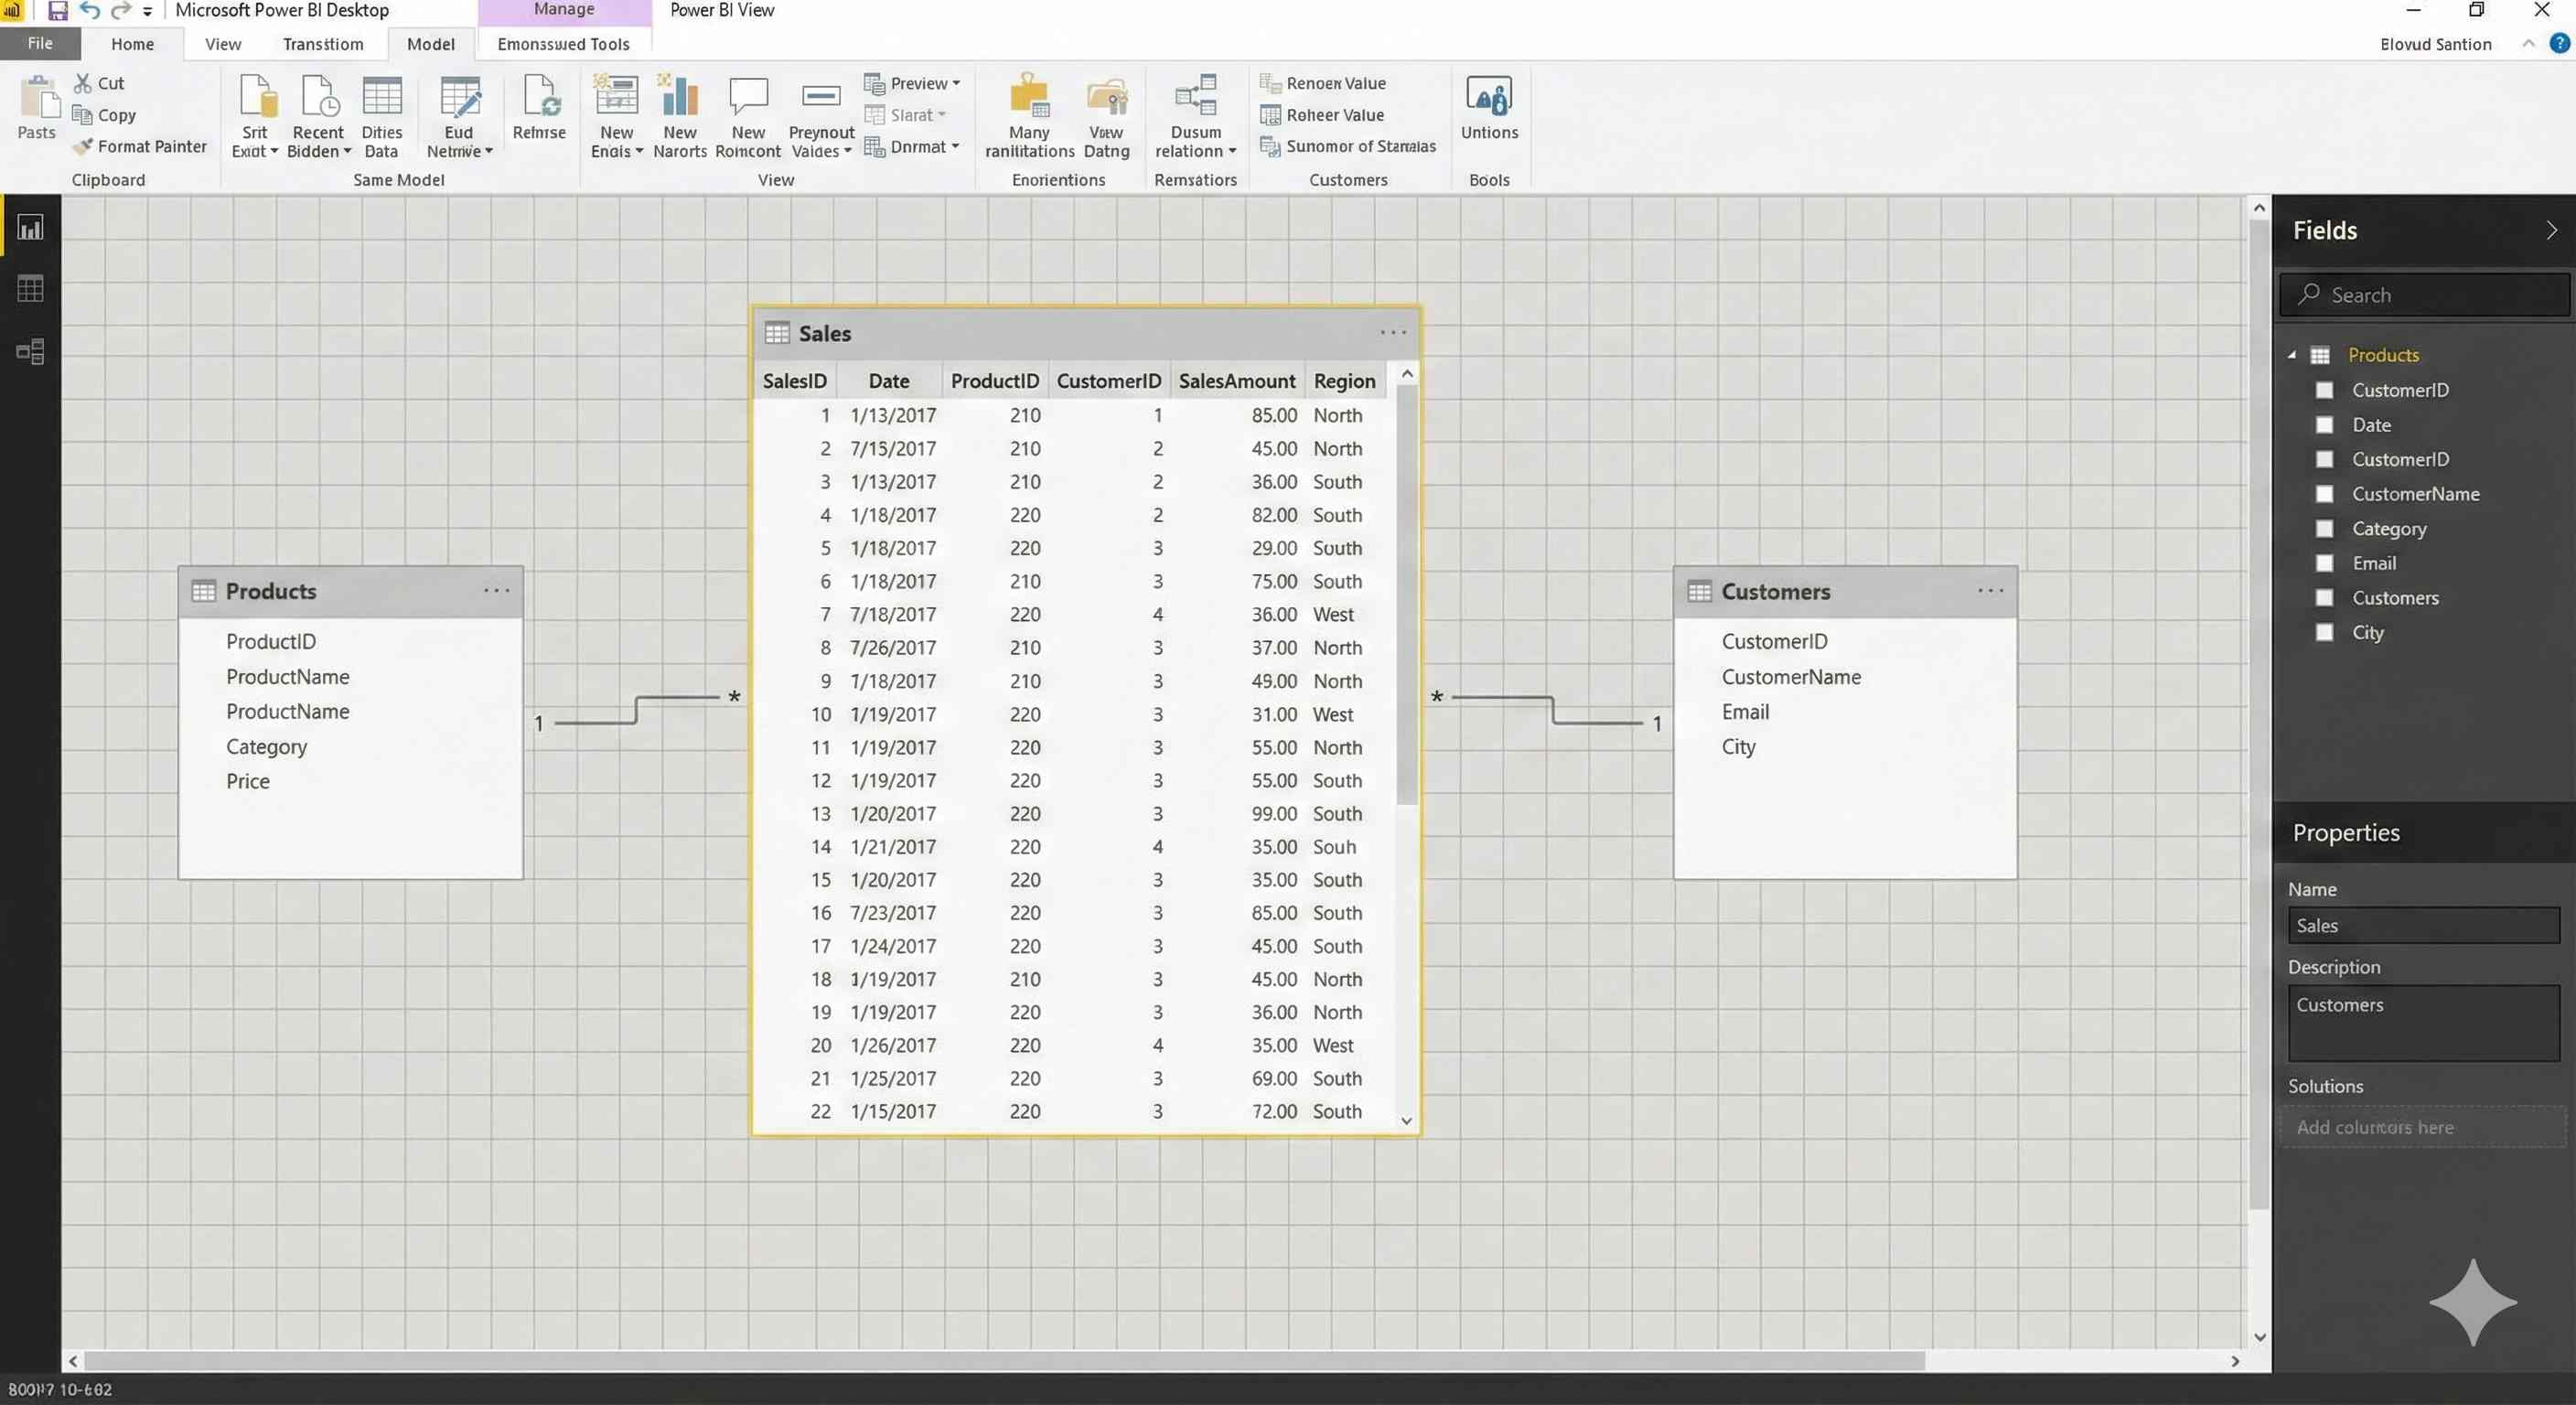Select Model view icon in the sidebar

coord(30,351)
